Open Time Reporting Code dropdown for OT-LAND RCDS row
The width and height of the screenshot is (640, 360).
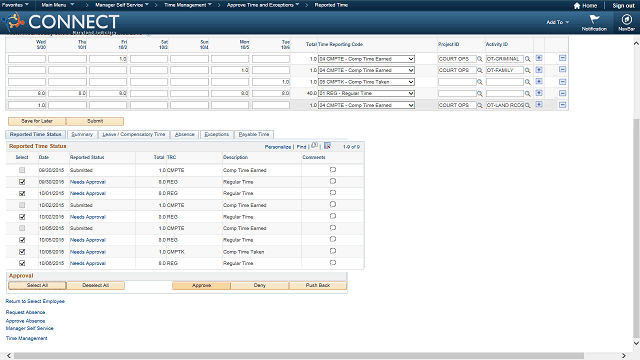(x=366, y=105)
